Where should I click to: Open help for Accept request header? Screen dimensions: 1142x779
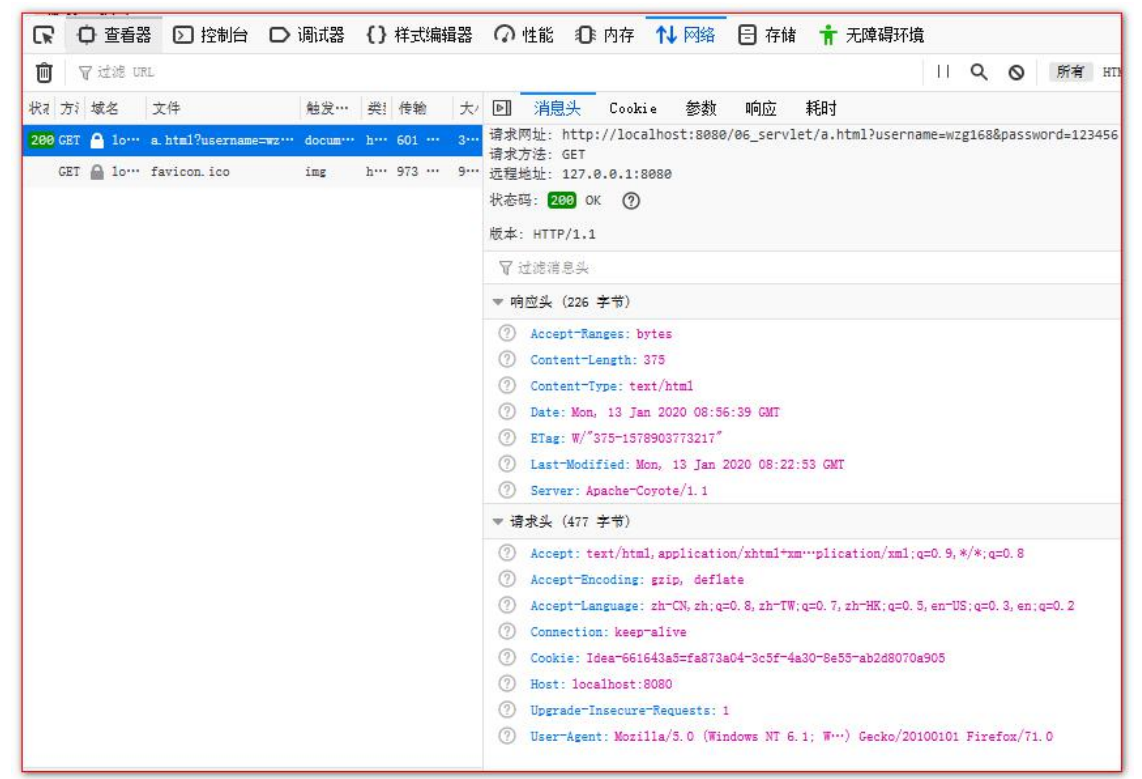coord(507,553)
